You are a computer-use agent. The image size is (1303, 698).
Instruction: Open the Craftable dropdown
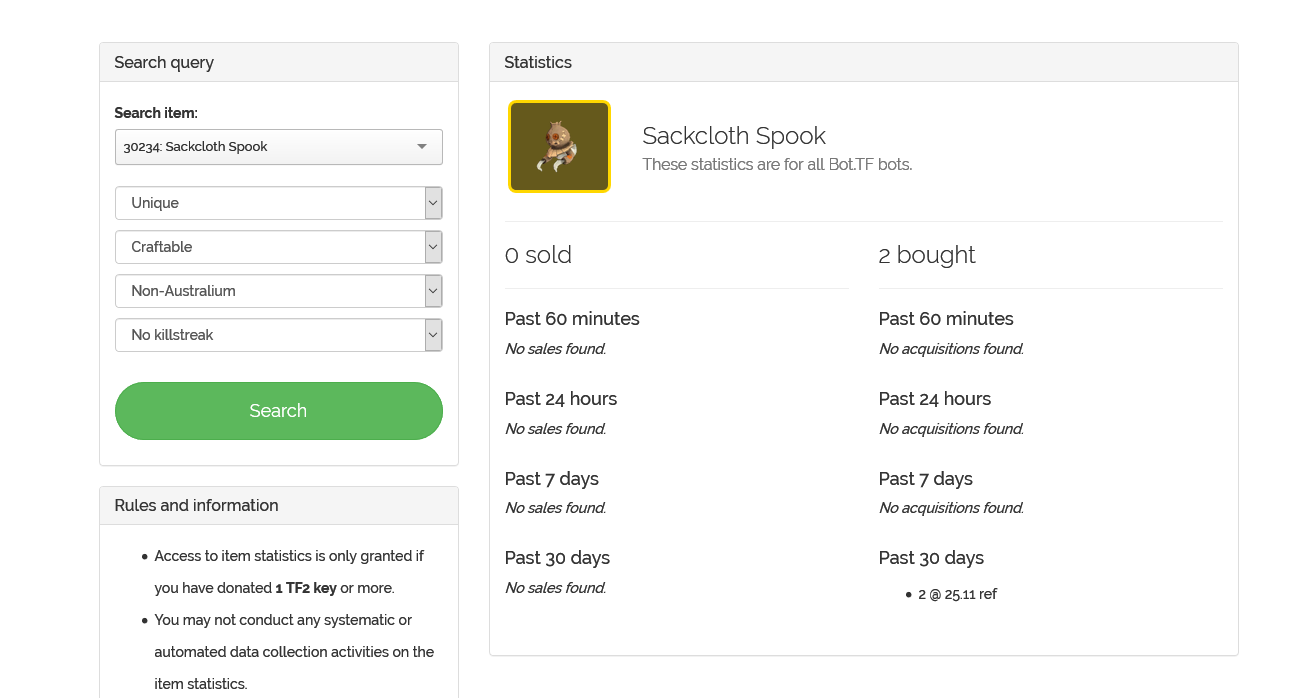click(x=278, y=247)
